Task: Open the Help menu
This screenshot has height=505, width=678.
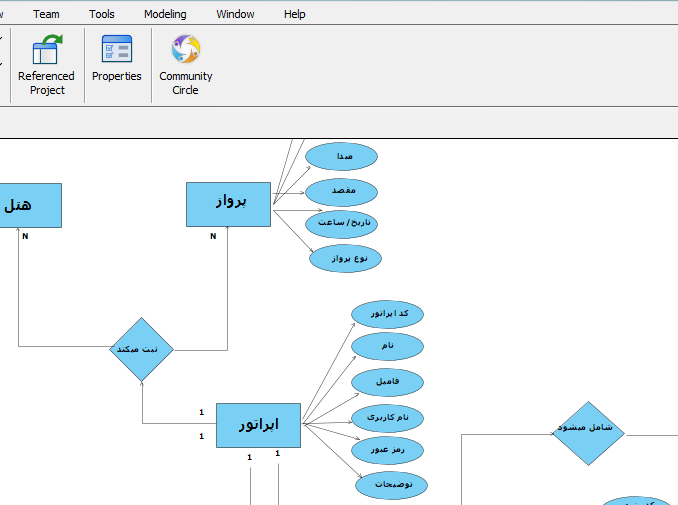Action: [x=294, y=14]
